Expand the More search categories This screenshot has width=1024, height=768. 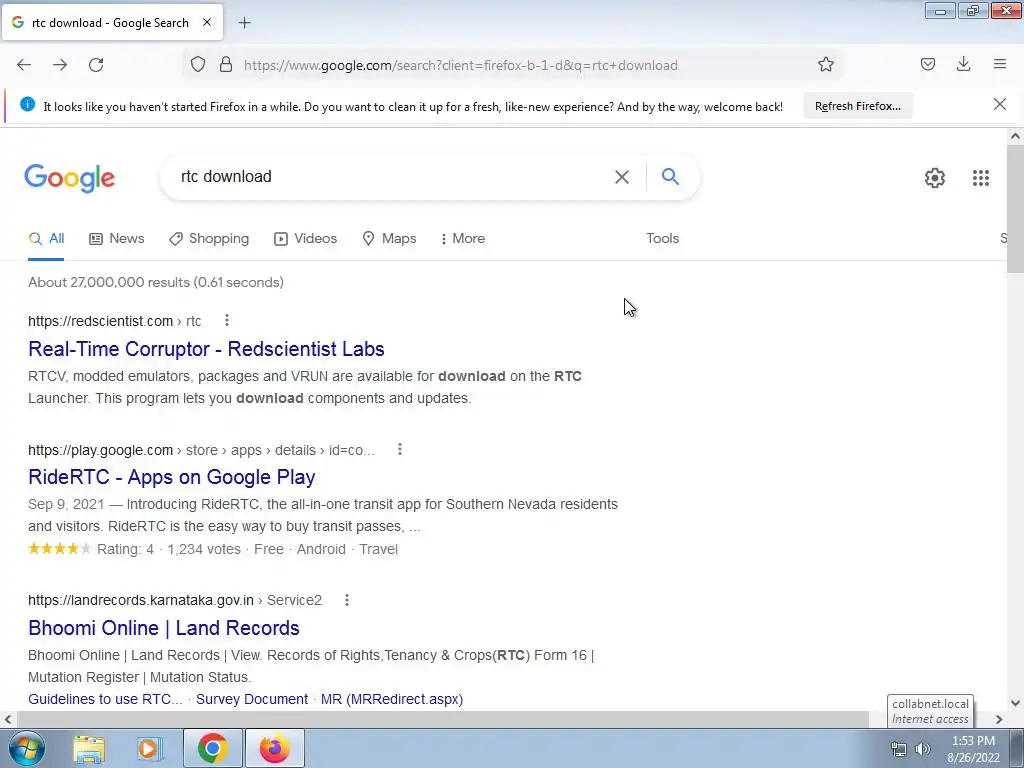pyautogui.click(x=462, y=238)
